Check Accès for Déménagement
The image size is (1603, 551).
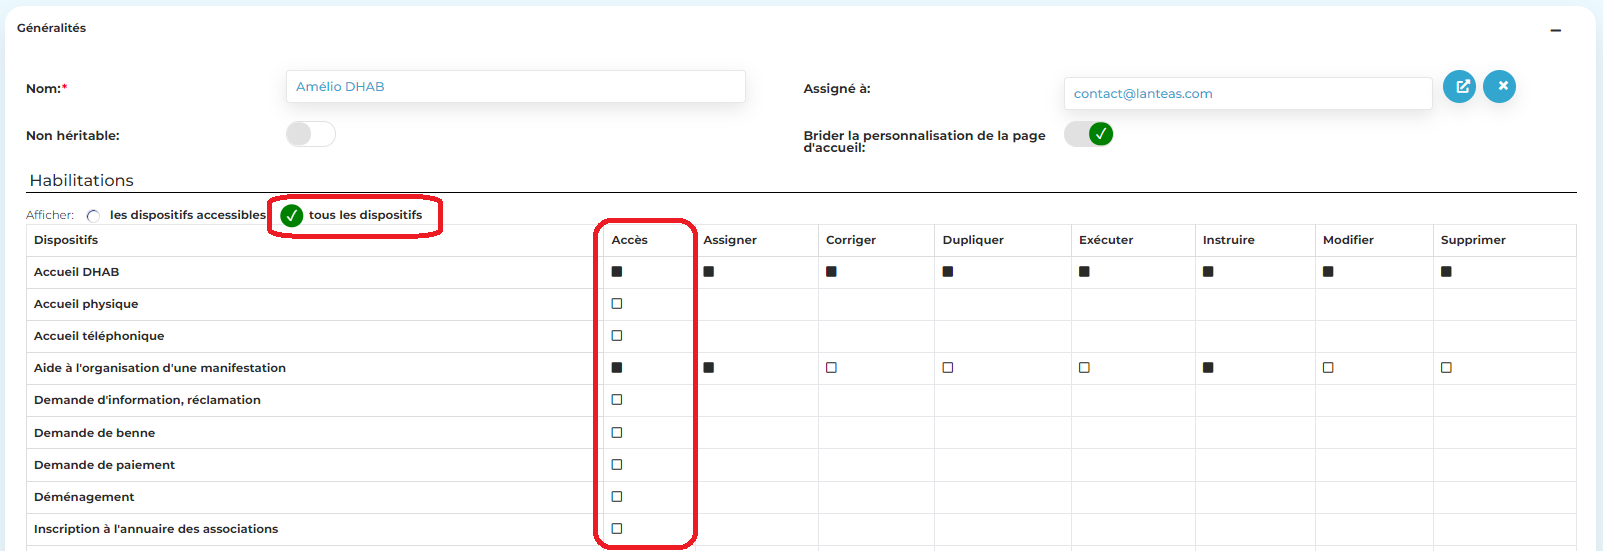pyautogui.click(x=617, y=497)
